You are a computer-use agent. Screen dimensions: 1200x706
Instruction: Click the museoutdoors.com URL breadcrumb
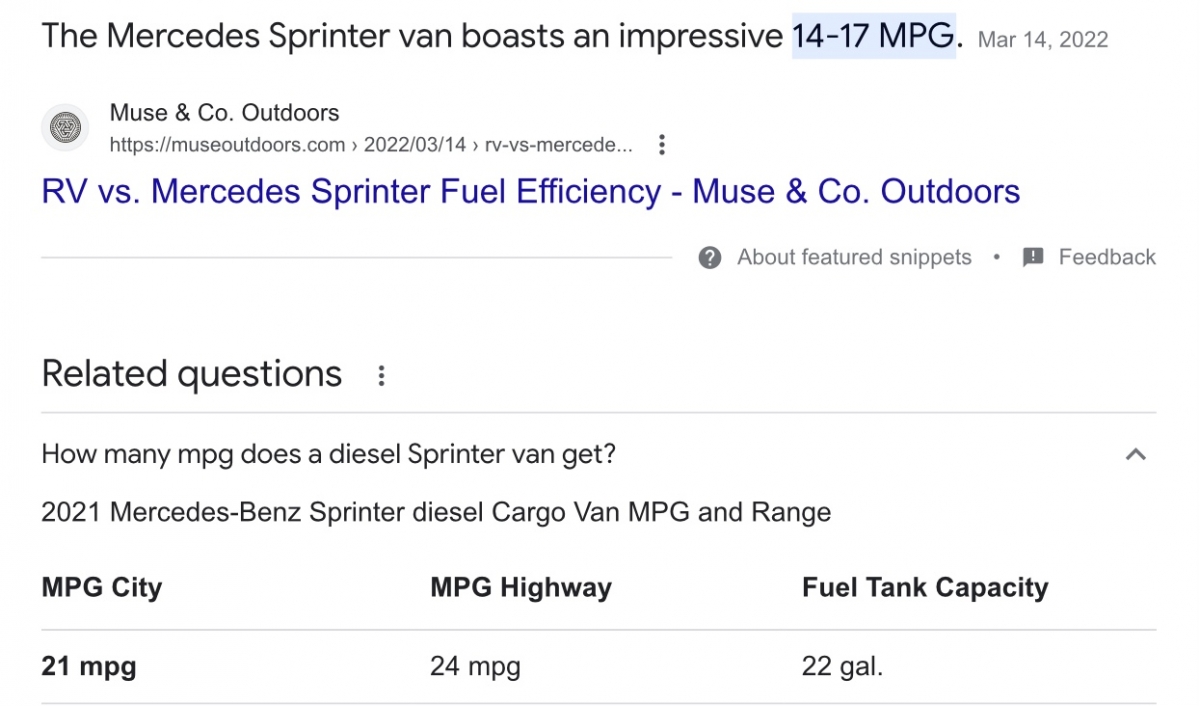point(370,145)
